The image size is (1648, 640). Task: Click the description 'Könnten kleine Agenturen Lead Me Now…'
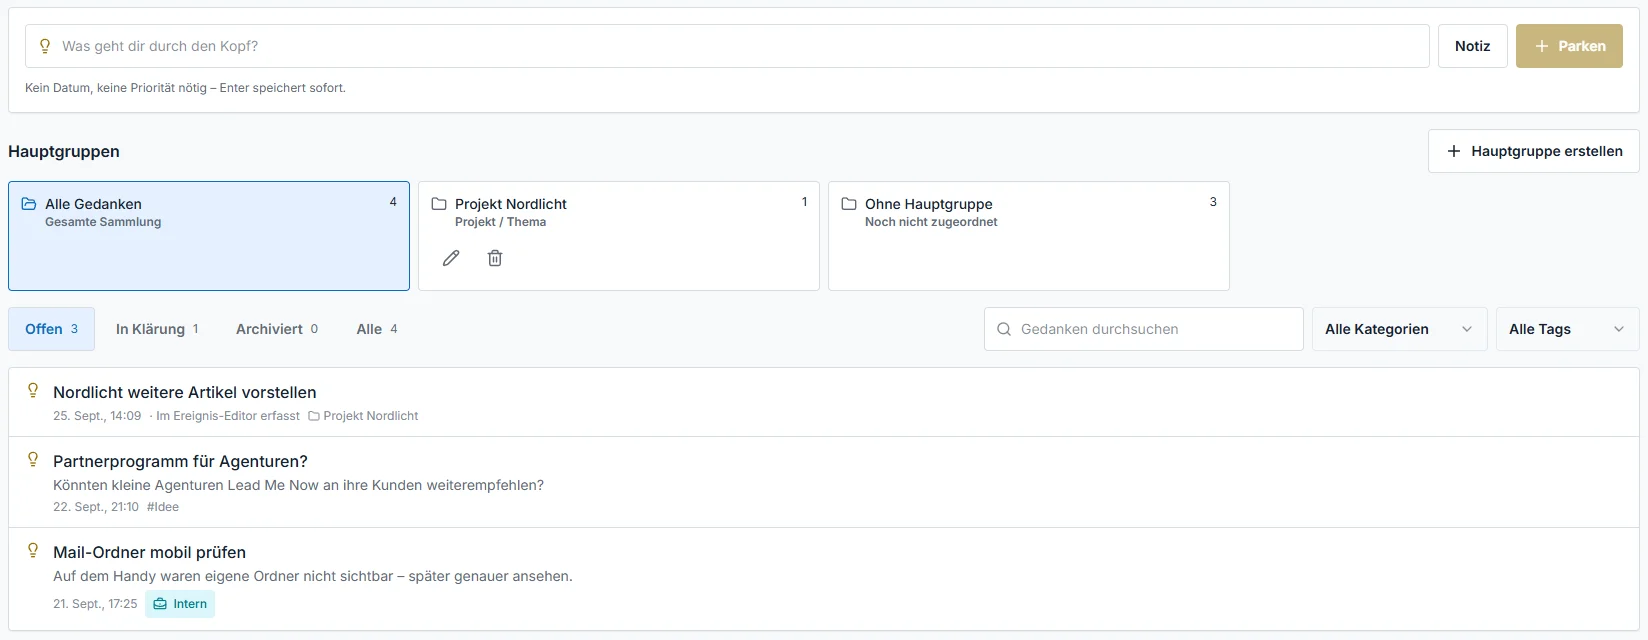point(298,485)
